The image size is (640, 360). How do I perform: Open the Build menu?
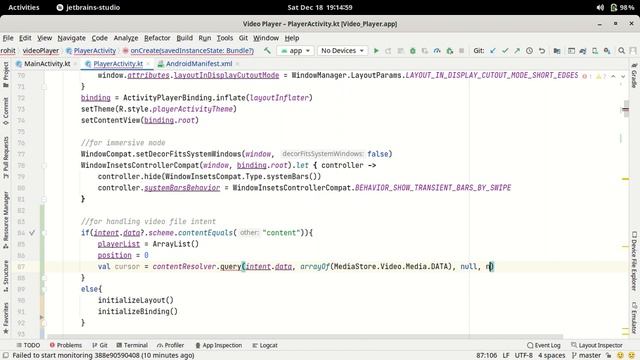click(184, 38)
